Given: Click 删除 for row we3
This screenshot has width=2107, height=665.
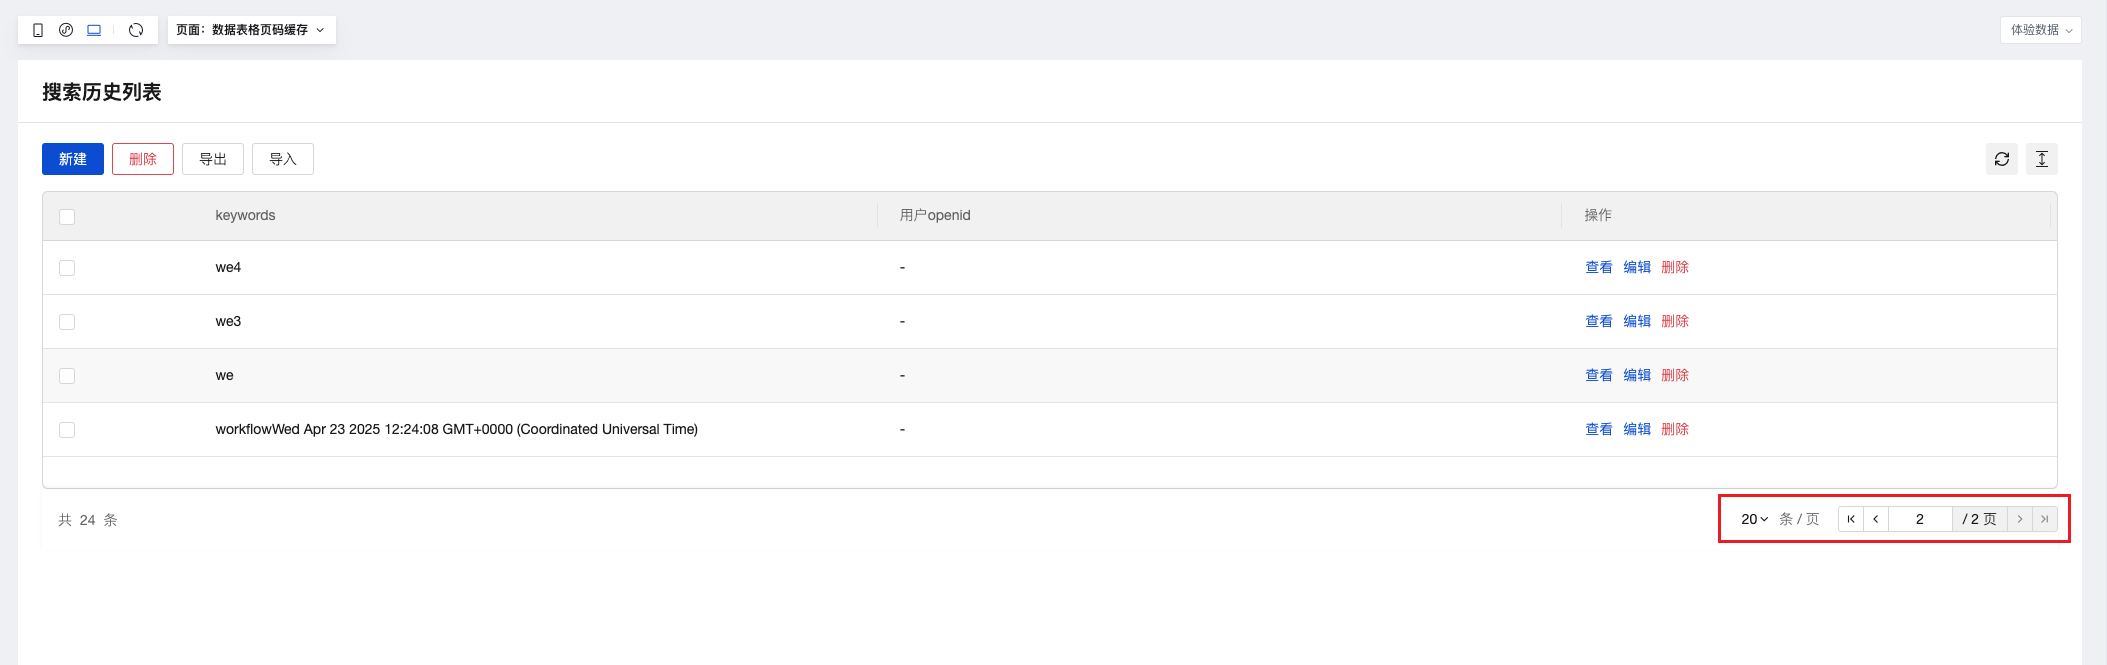Looking at the screenshot, I should click(x=1675, y=321).
